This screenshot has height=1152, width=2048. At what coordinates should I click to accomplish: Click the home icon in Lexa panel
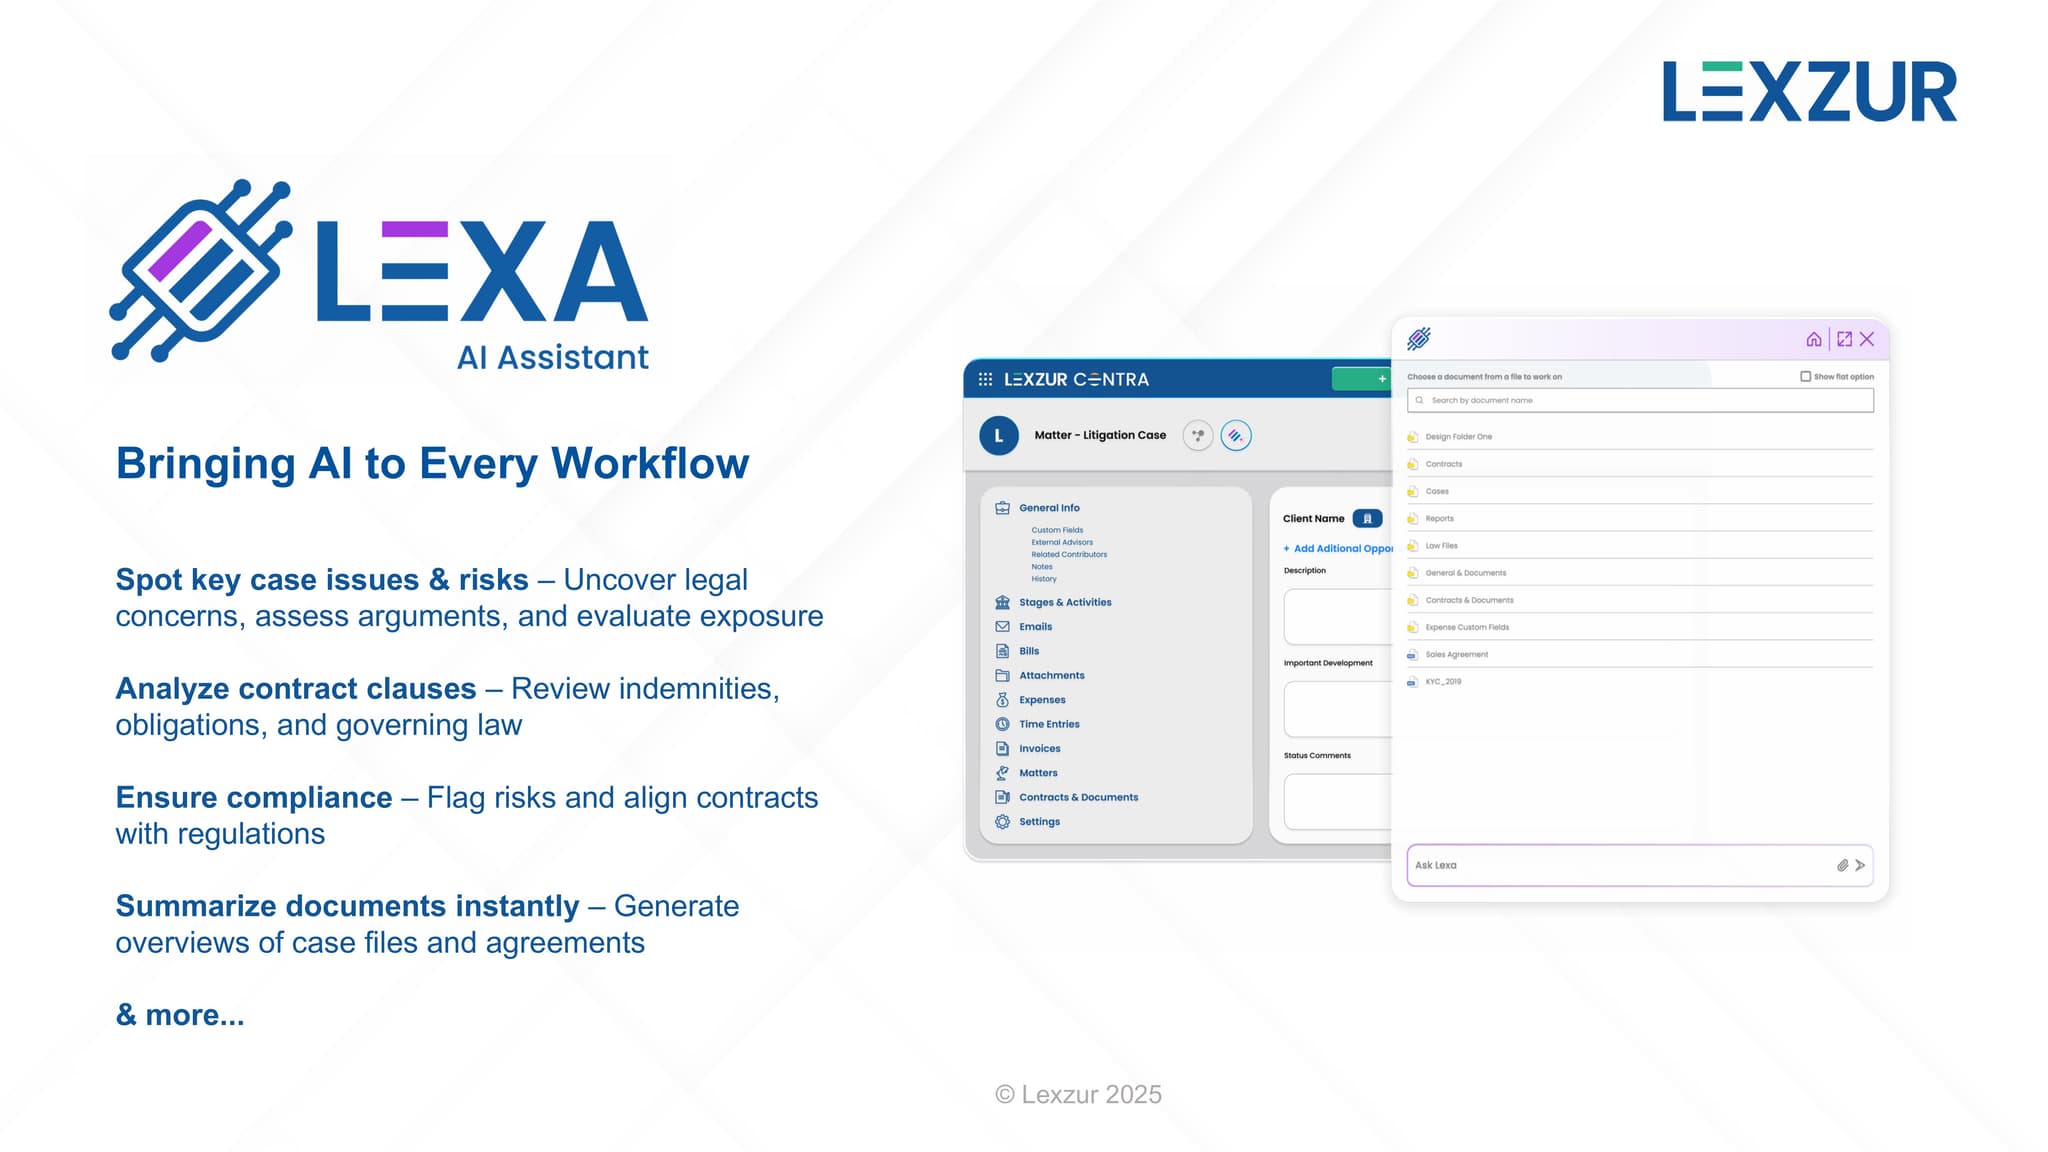(x=1813, y=340)
